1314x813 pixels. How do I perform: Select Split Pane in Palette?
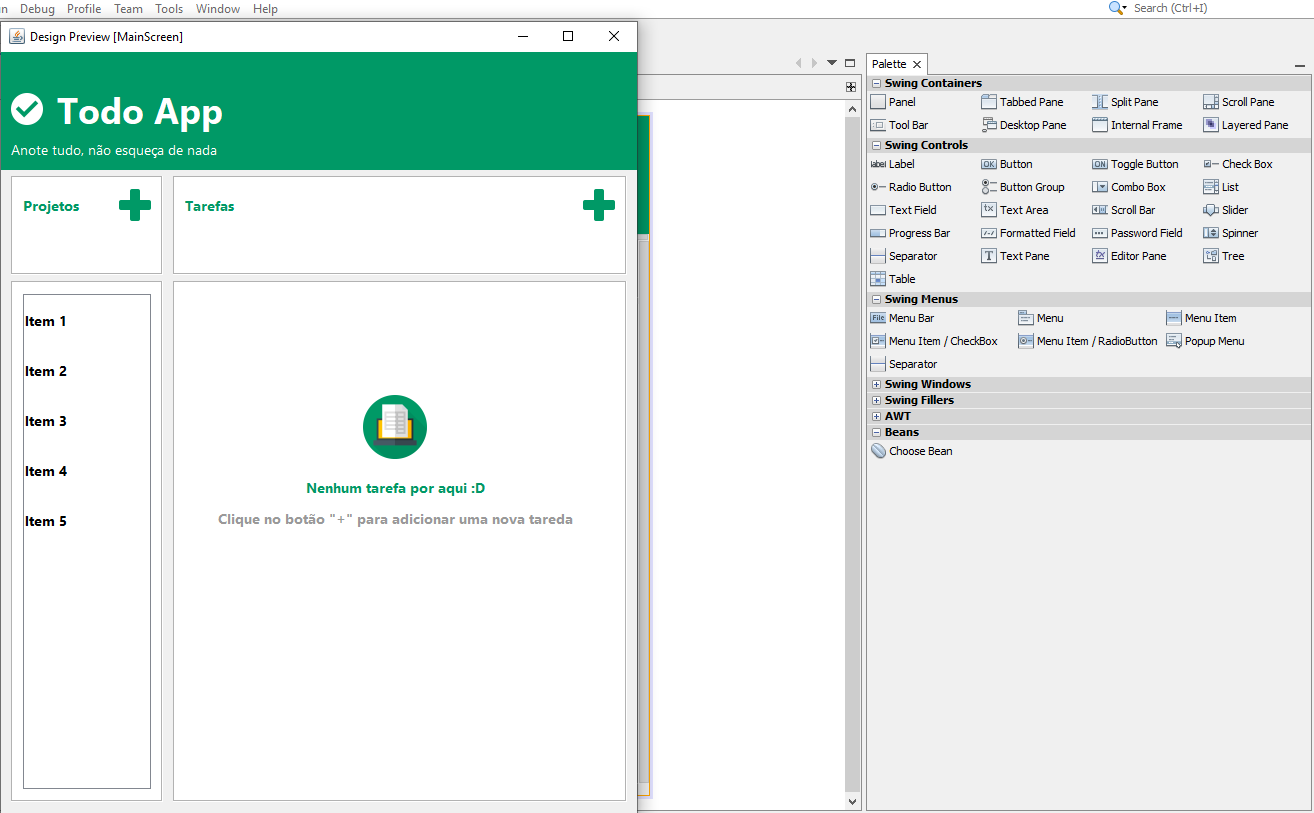coord(1125,102)
